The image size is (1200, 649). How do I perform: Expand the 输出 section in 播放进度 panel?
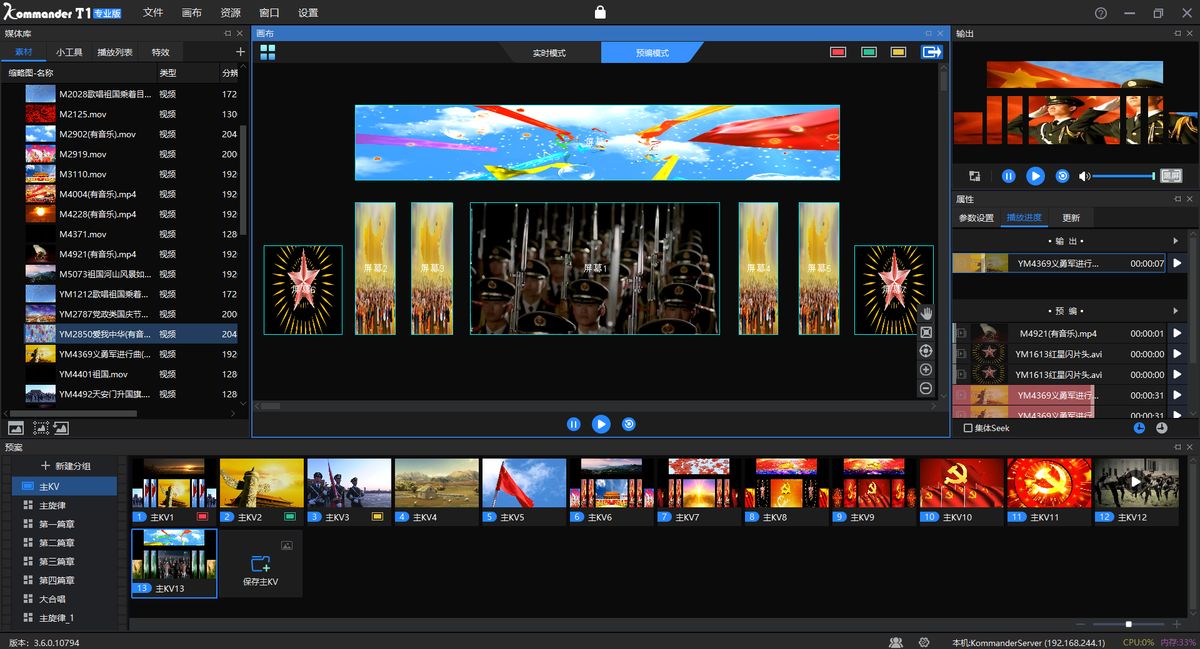coord(1177,240)
